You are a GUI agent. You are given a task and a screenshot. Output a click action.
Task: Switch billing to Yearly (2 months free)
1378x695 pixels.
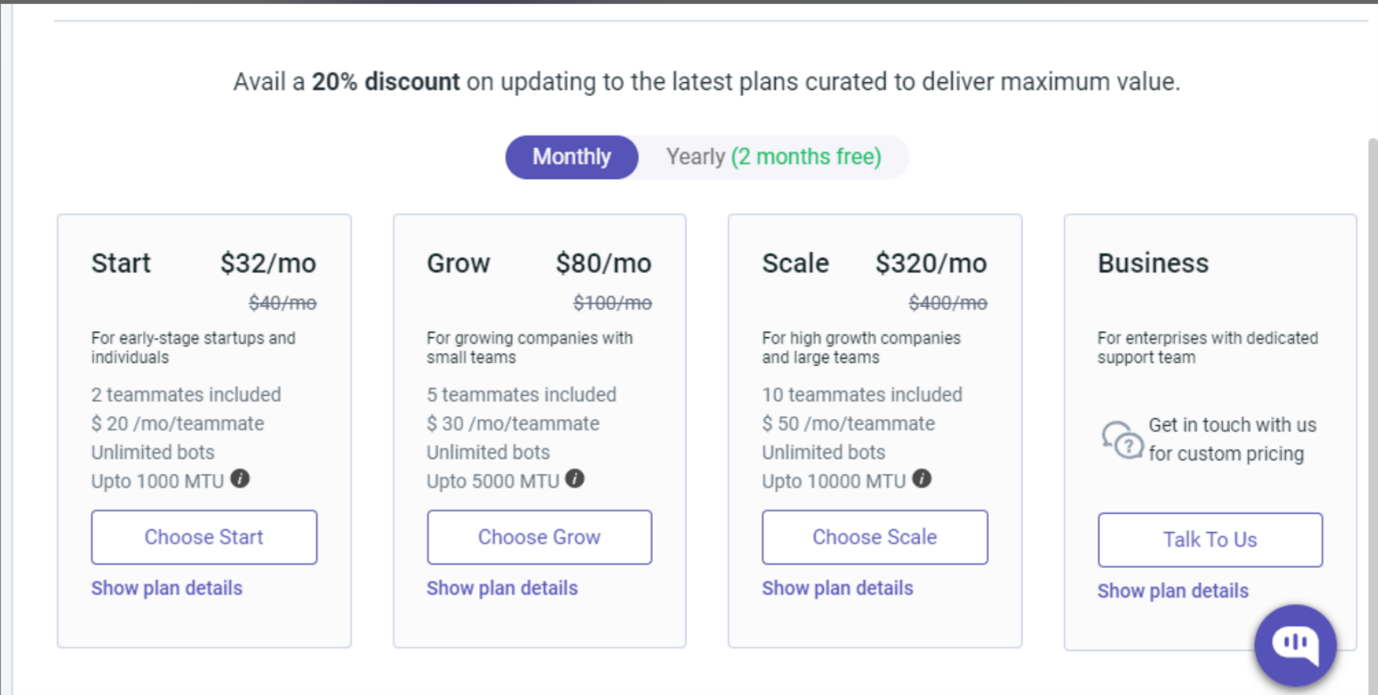[774, 157]
